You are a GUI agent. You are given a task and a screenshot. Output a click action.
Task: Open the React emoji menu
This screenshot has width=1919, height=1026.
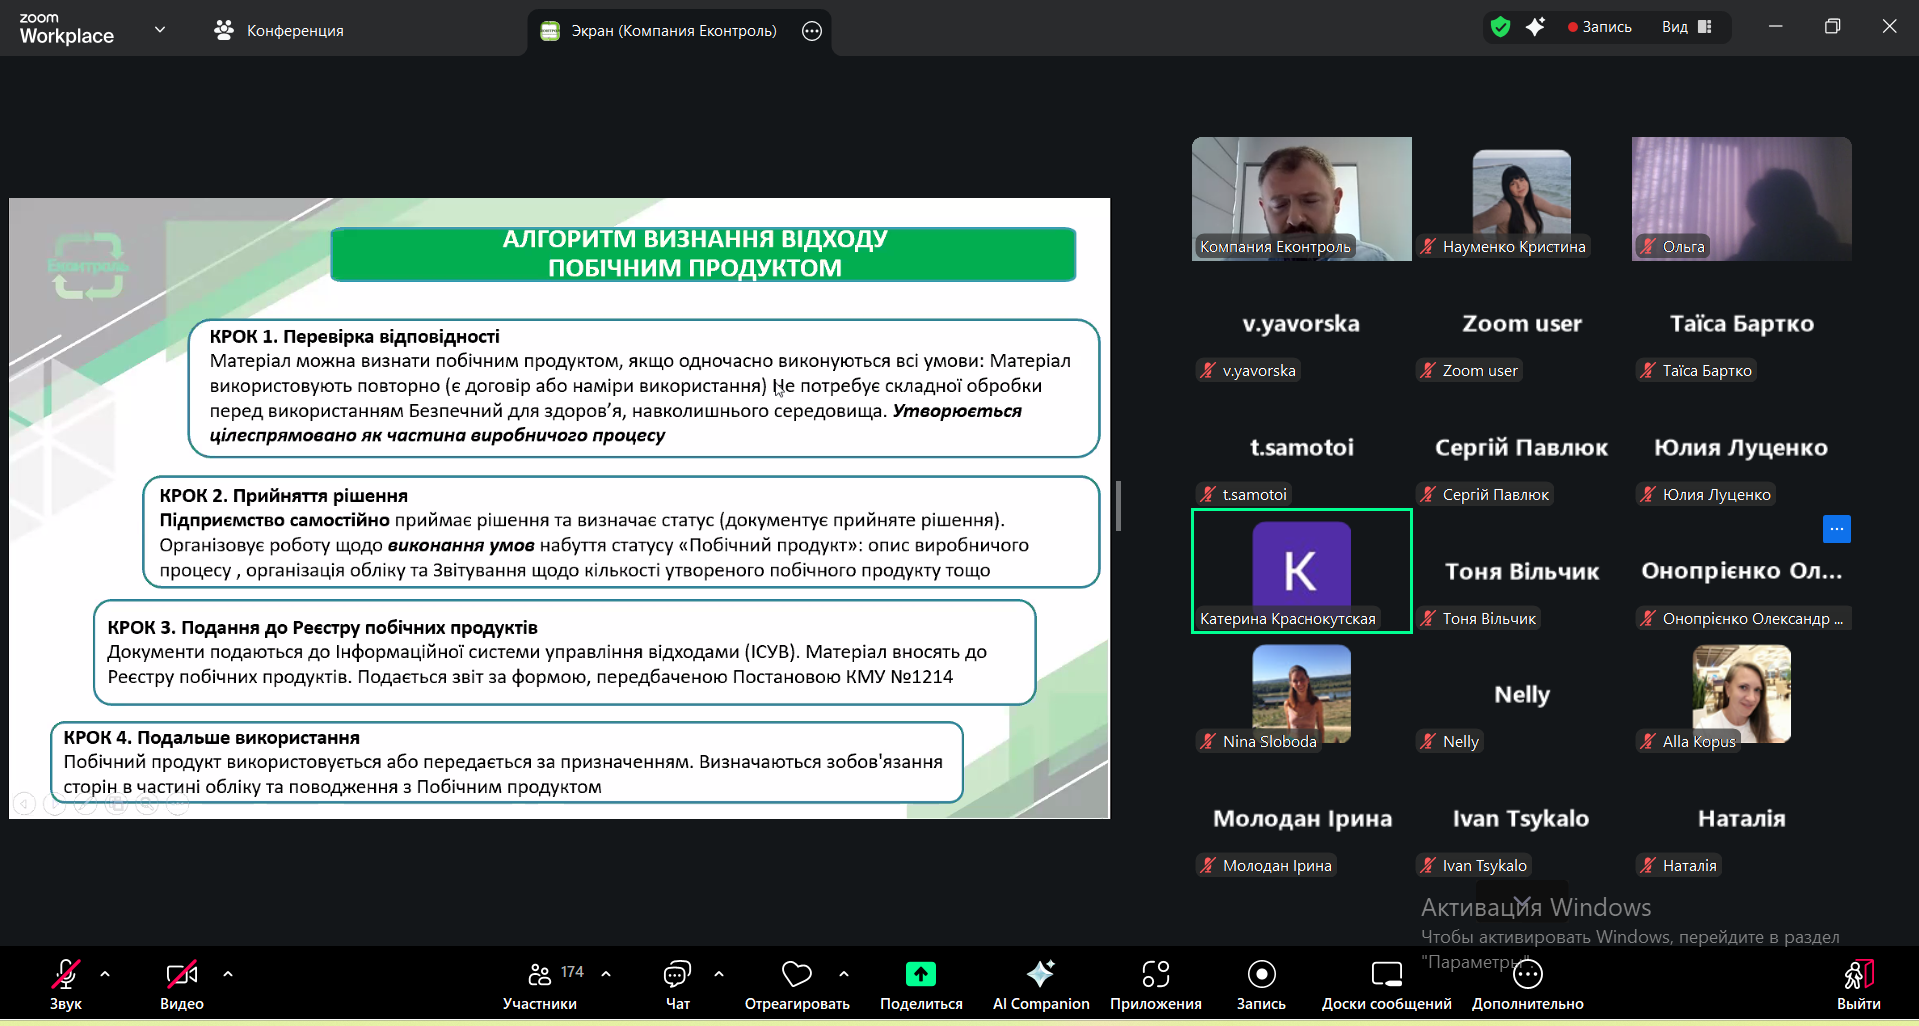[x=796, y=984]
